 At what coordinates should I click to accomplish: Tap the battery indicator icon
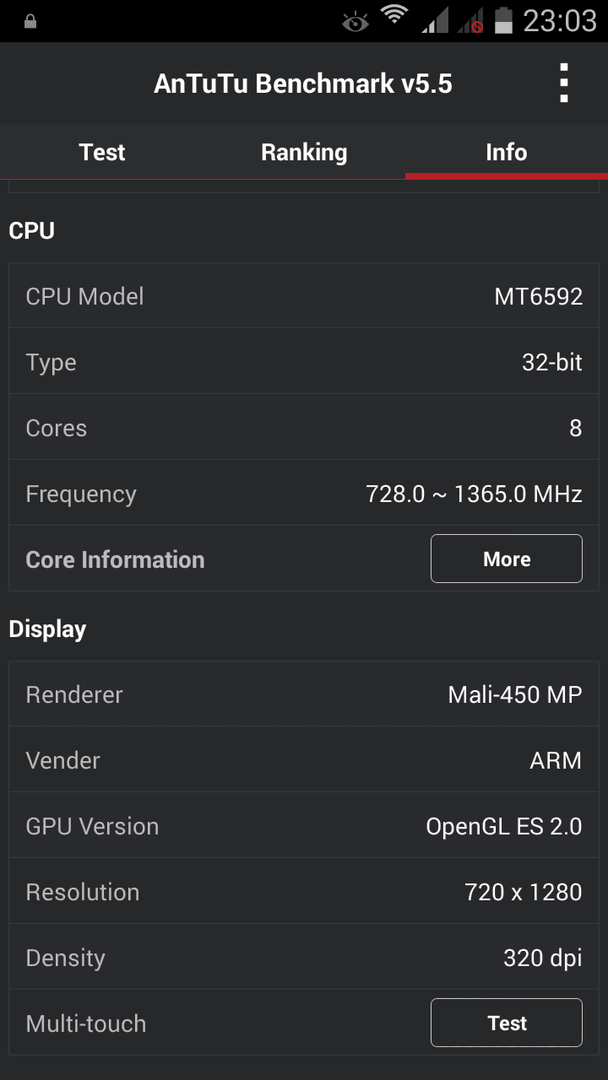505,19
